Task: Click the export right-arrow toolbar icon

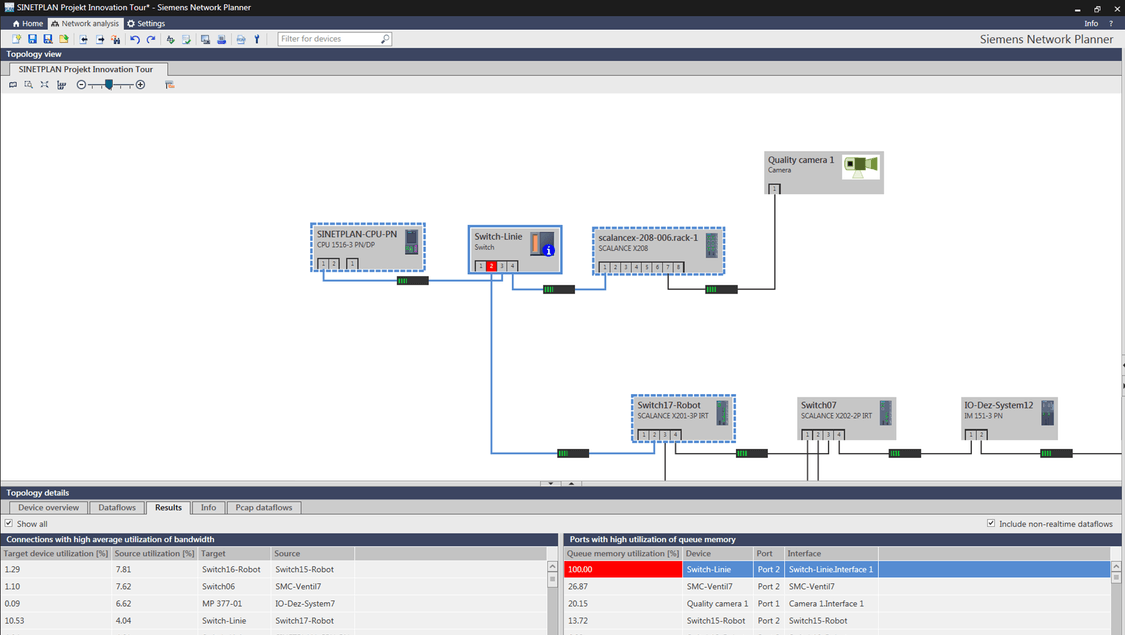Action: [x=100, y=39]
